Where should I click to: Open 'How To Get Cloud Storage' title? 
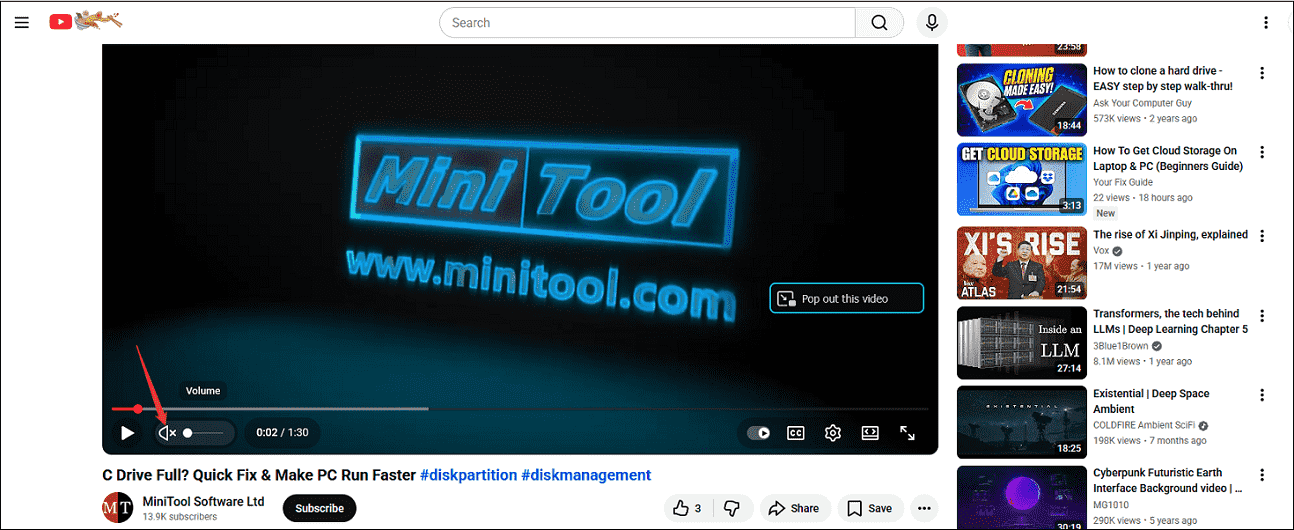point(1168,159)
